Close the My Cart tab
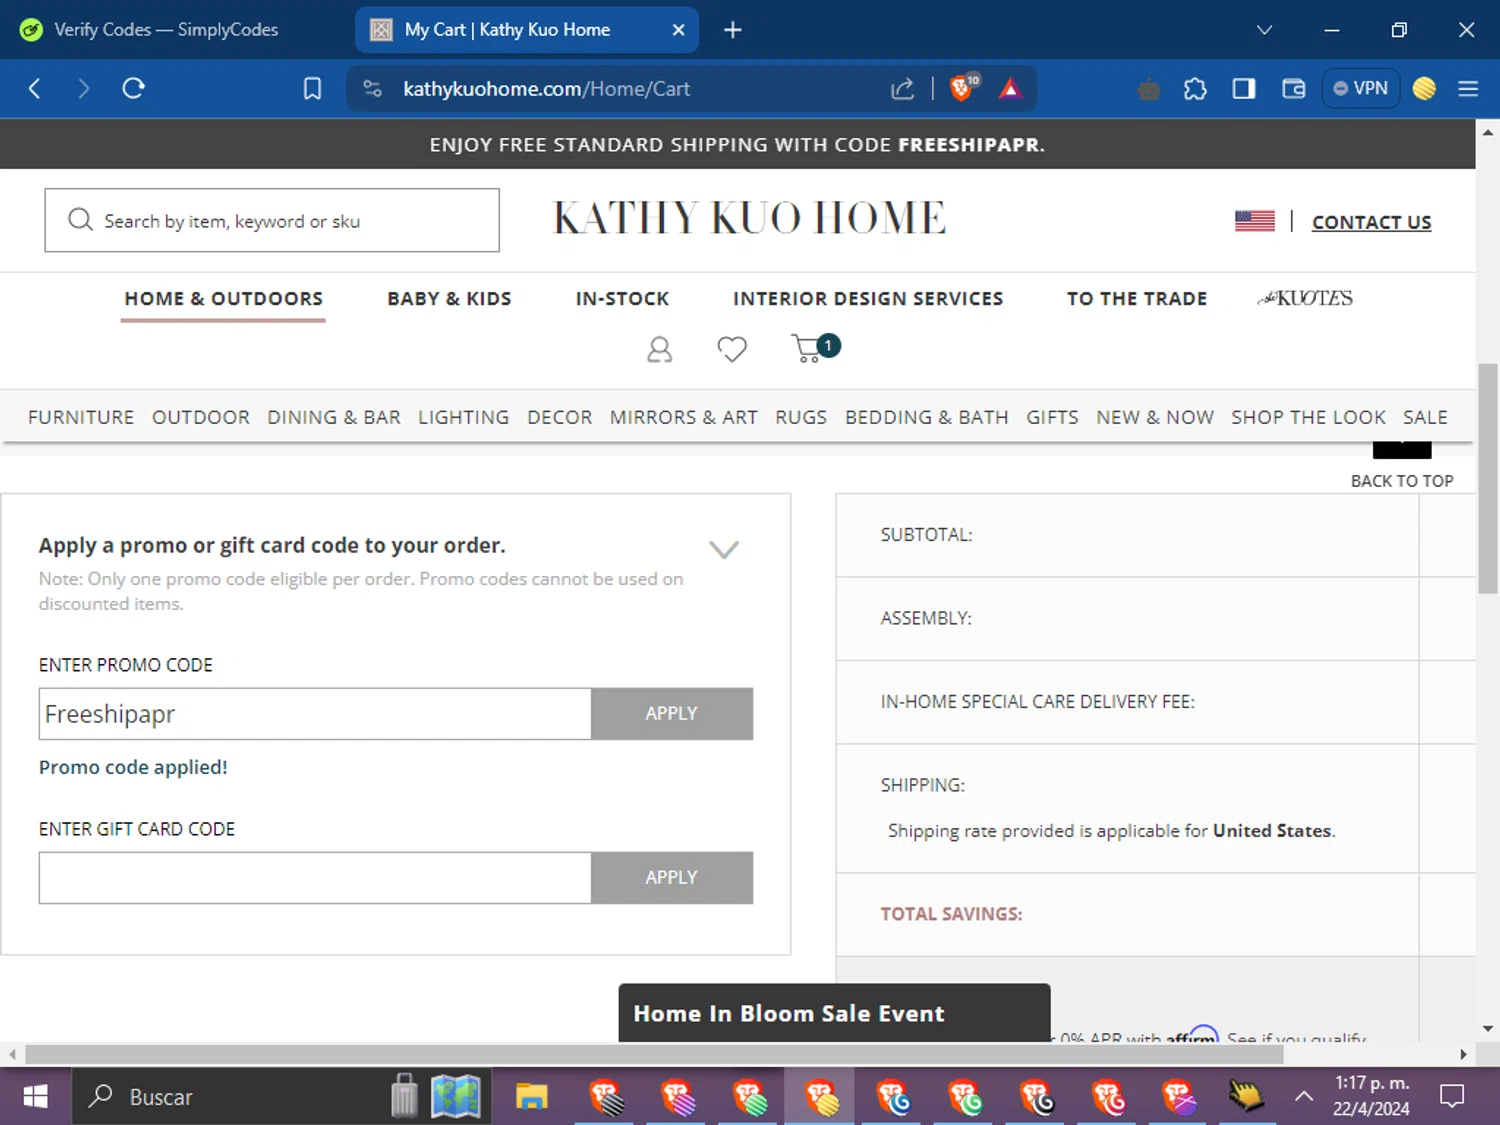This screenshot has height=1125, width=1500. tap(678, 30)
